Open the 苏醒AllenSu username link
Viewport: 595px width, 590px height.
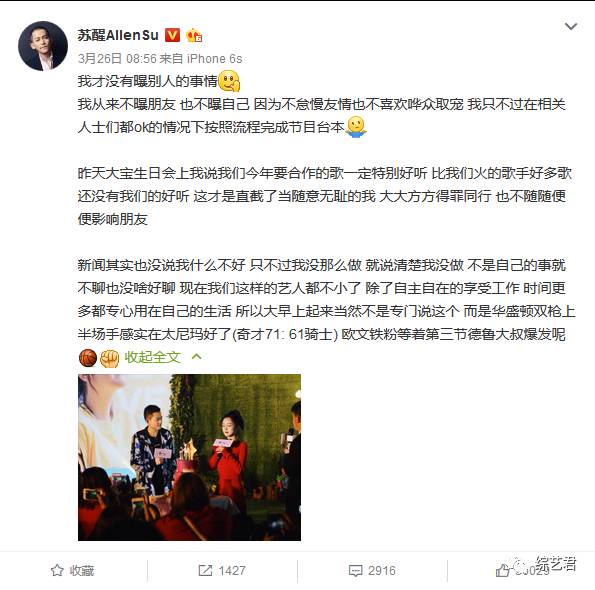pos(118,35)
